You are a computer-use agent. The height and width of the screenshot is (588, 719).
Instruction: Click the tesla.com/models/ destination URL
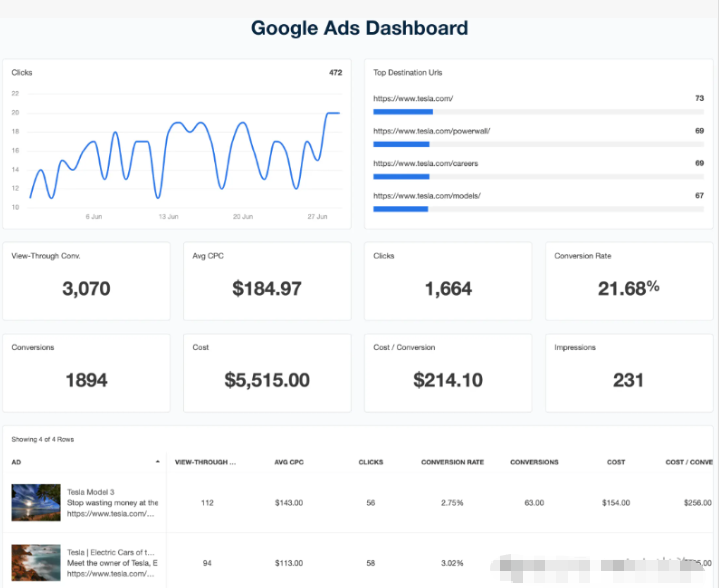point(426,196)
